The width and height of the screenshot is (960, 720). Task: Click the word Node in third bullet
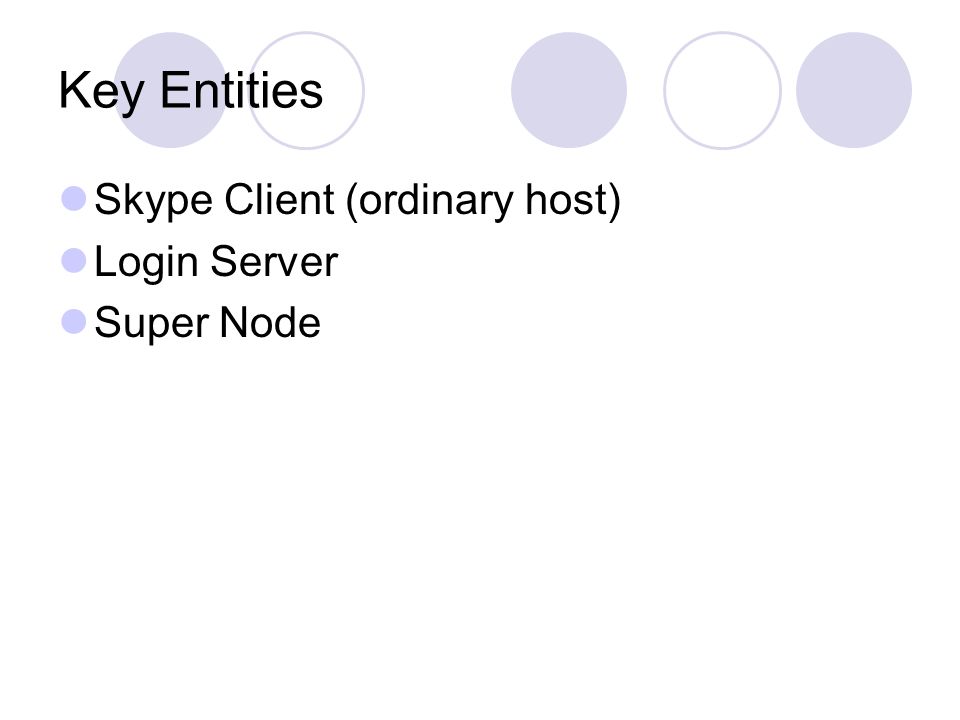[x=270, y=322]
